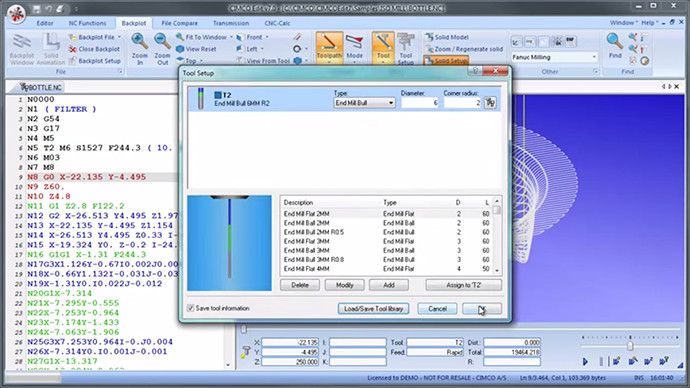690x388 pixels.
Task: Open Tool Setup from the ribbon
Action: click(405, 48)
